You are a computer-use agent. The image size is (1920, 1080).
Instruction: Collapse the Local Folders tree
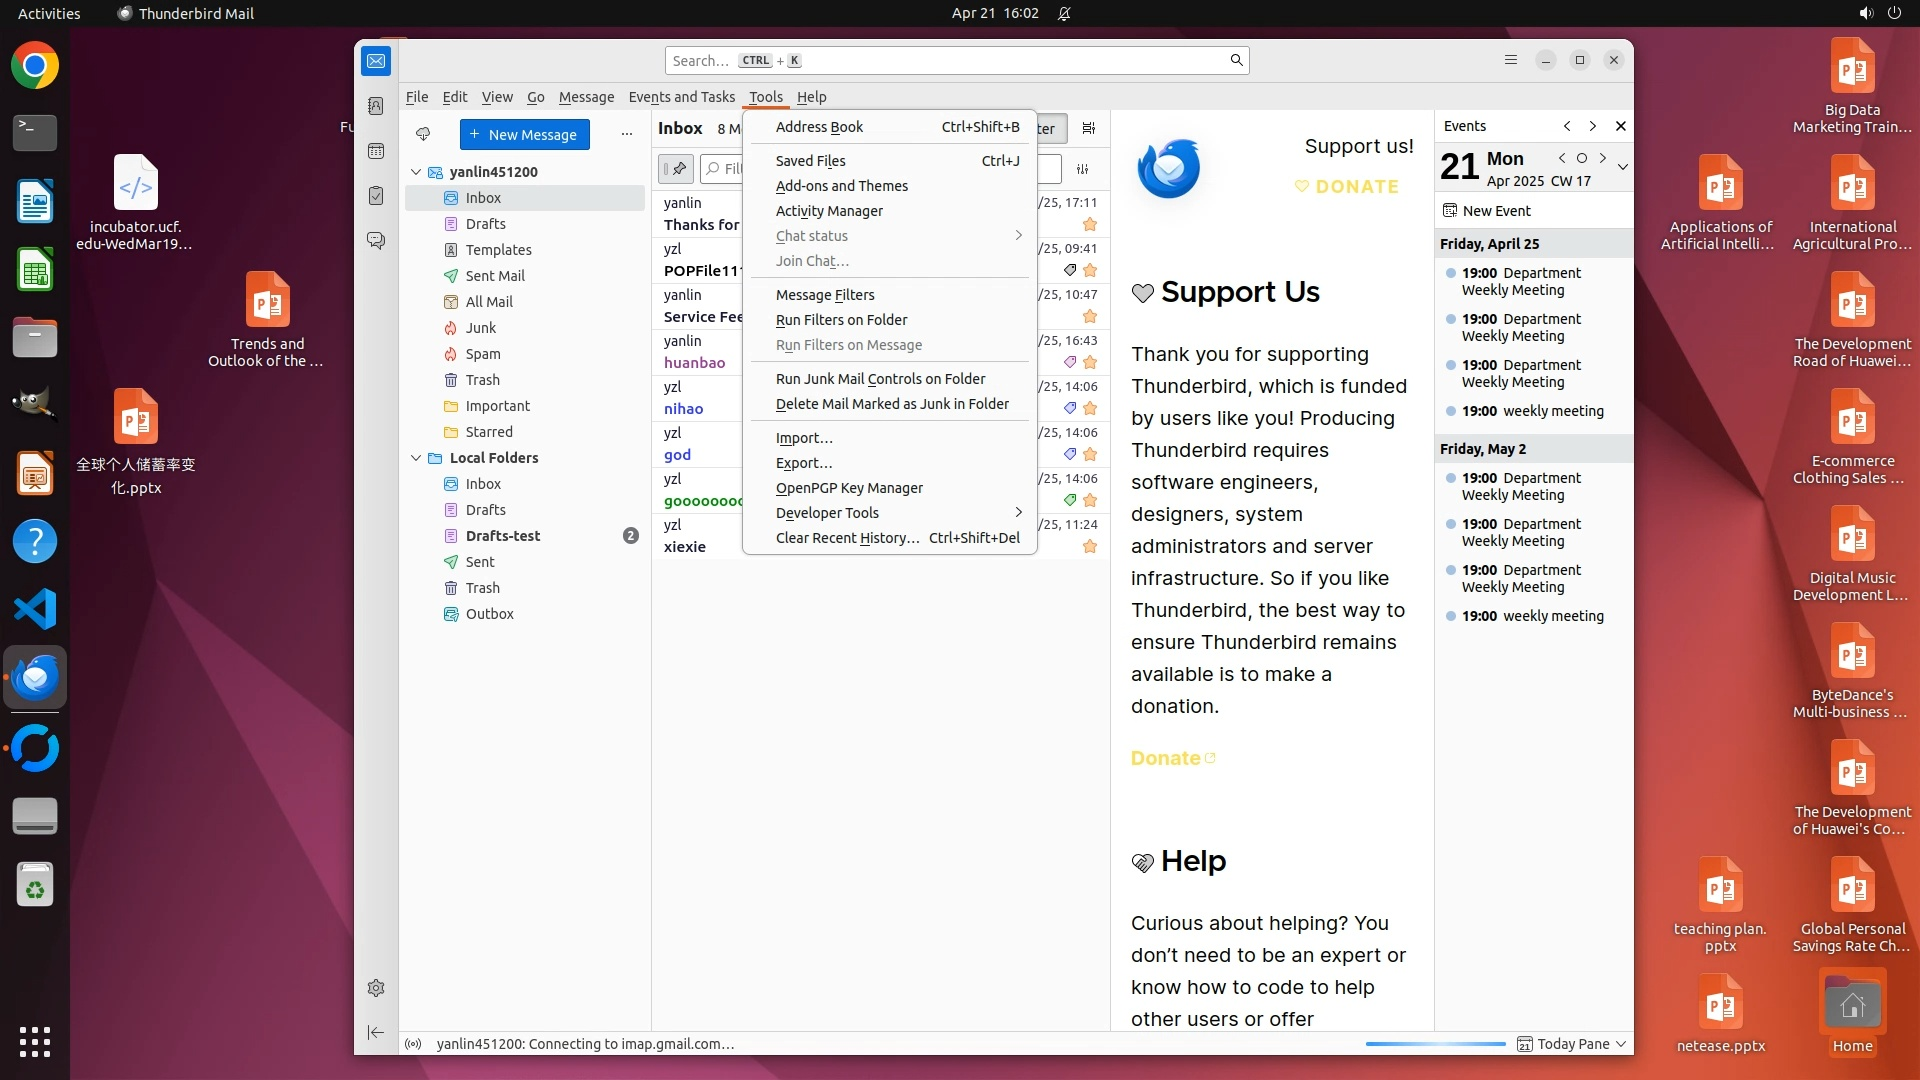point(416,458)
